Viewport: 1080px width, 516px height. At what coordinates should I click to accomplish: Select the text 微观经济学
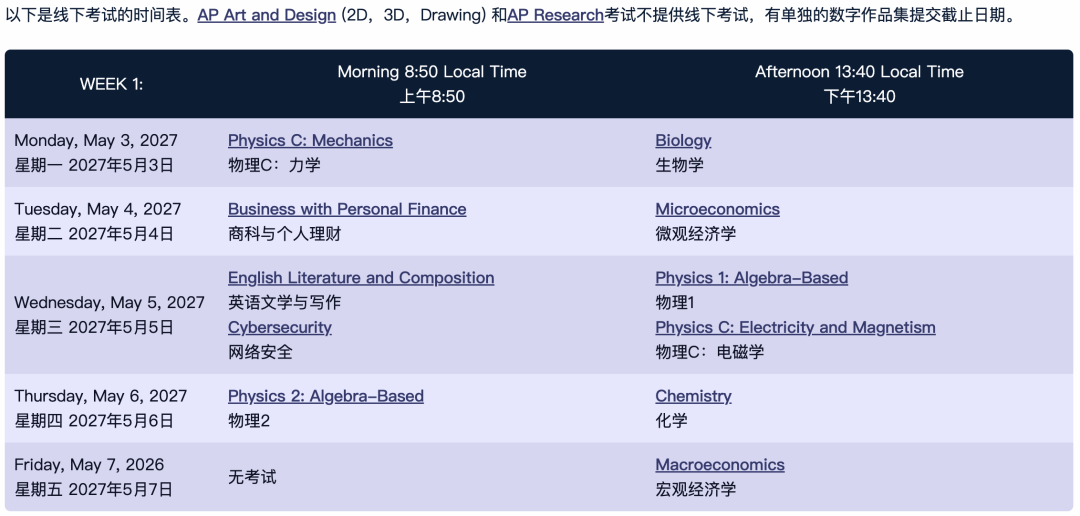click(696, 234)
